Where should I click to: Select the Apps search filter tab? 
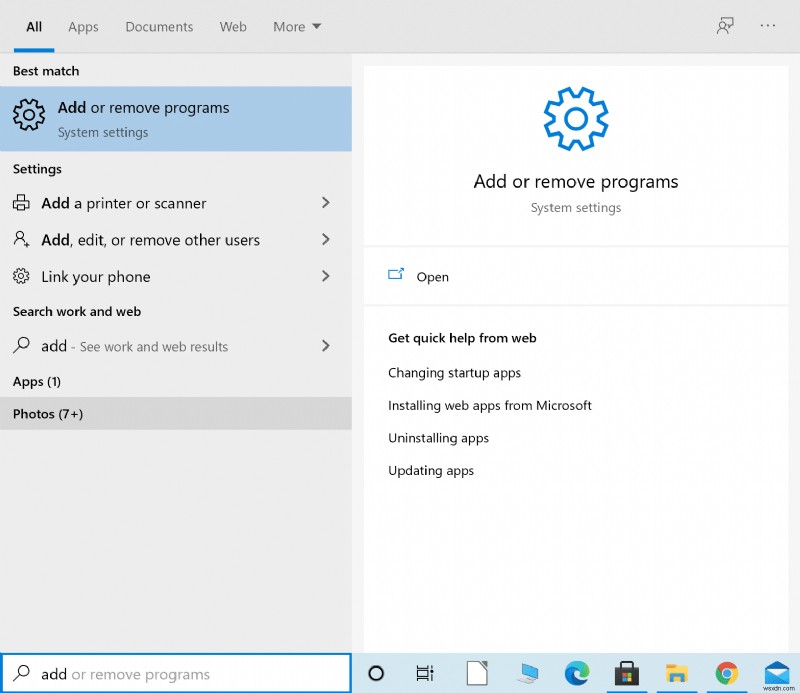click(x=83, y=27)
